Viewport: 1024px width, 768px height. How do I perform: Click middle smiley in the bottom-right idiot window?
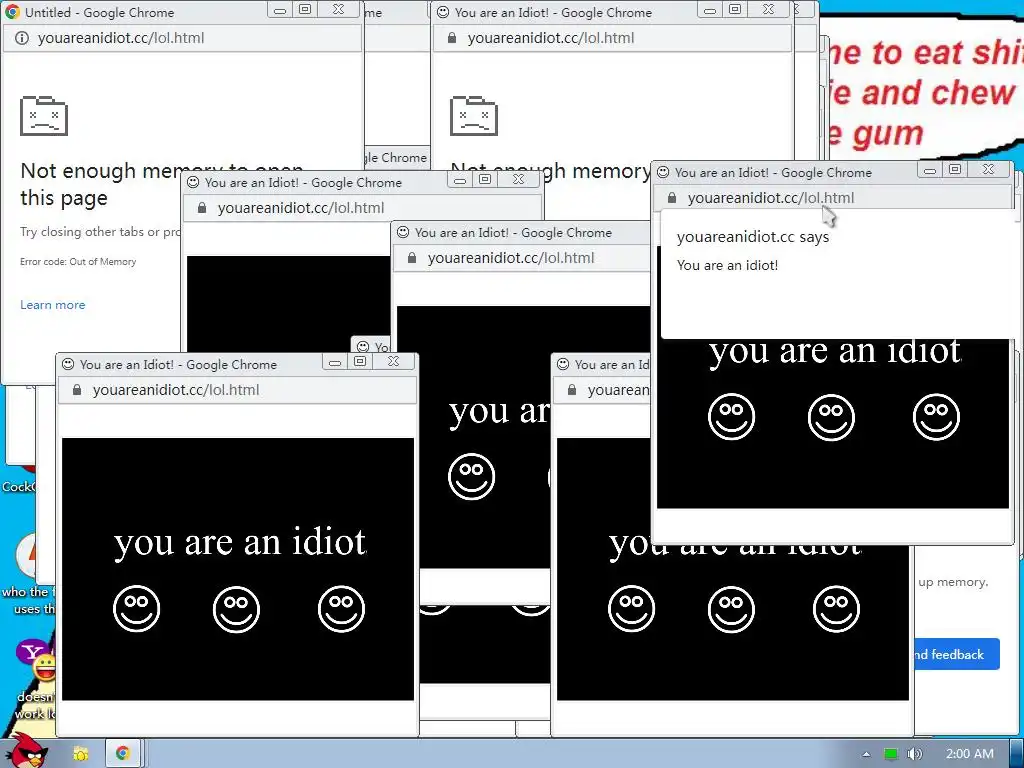tap(731, 609)
